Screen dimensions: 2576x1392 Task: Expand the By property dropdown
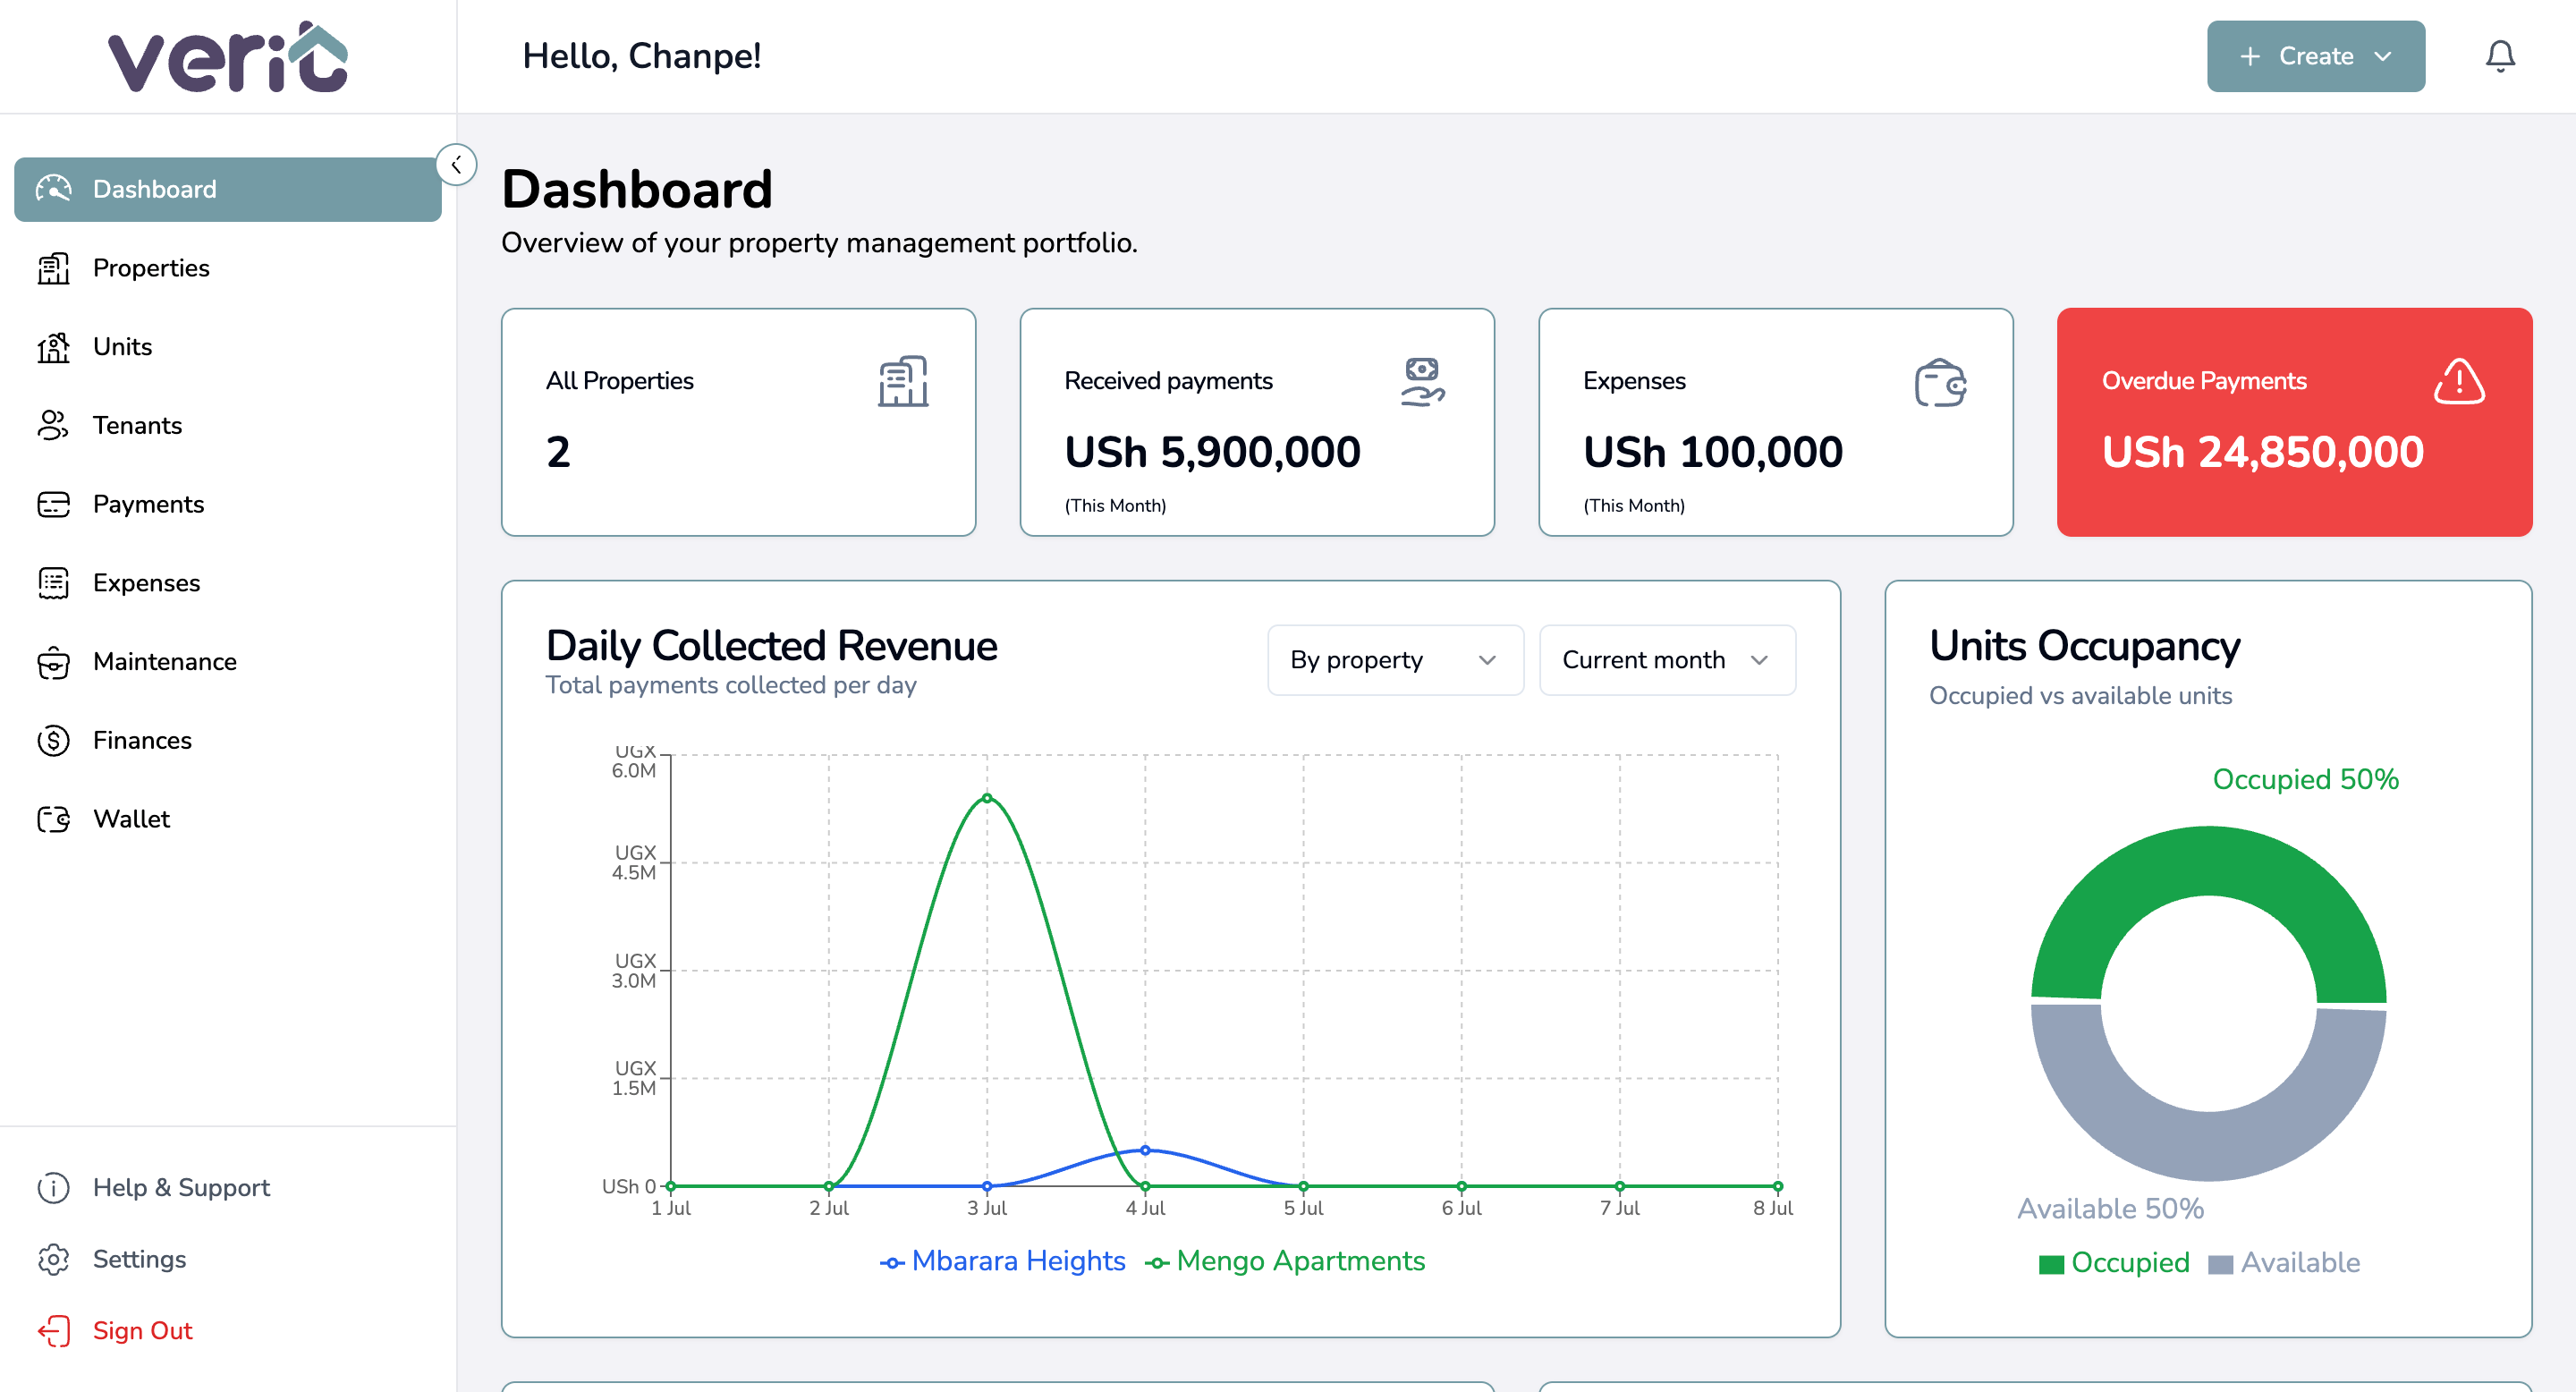(x=1395, y=660)
